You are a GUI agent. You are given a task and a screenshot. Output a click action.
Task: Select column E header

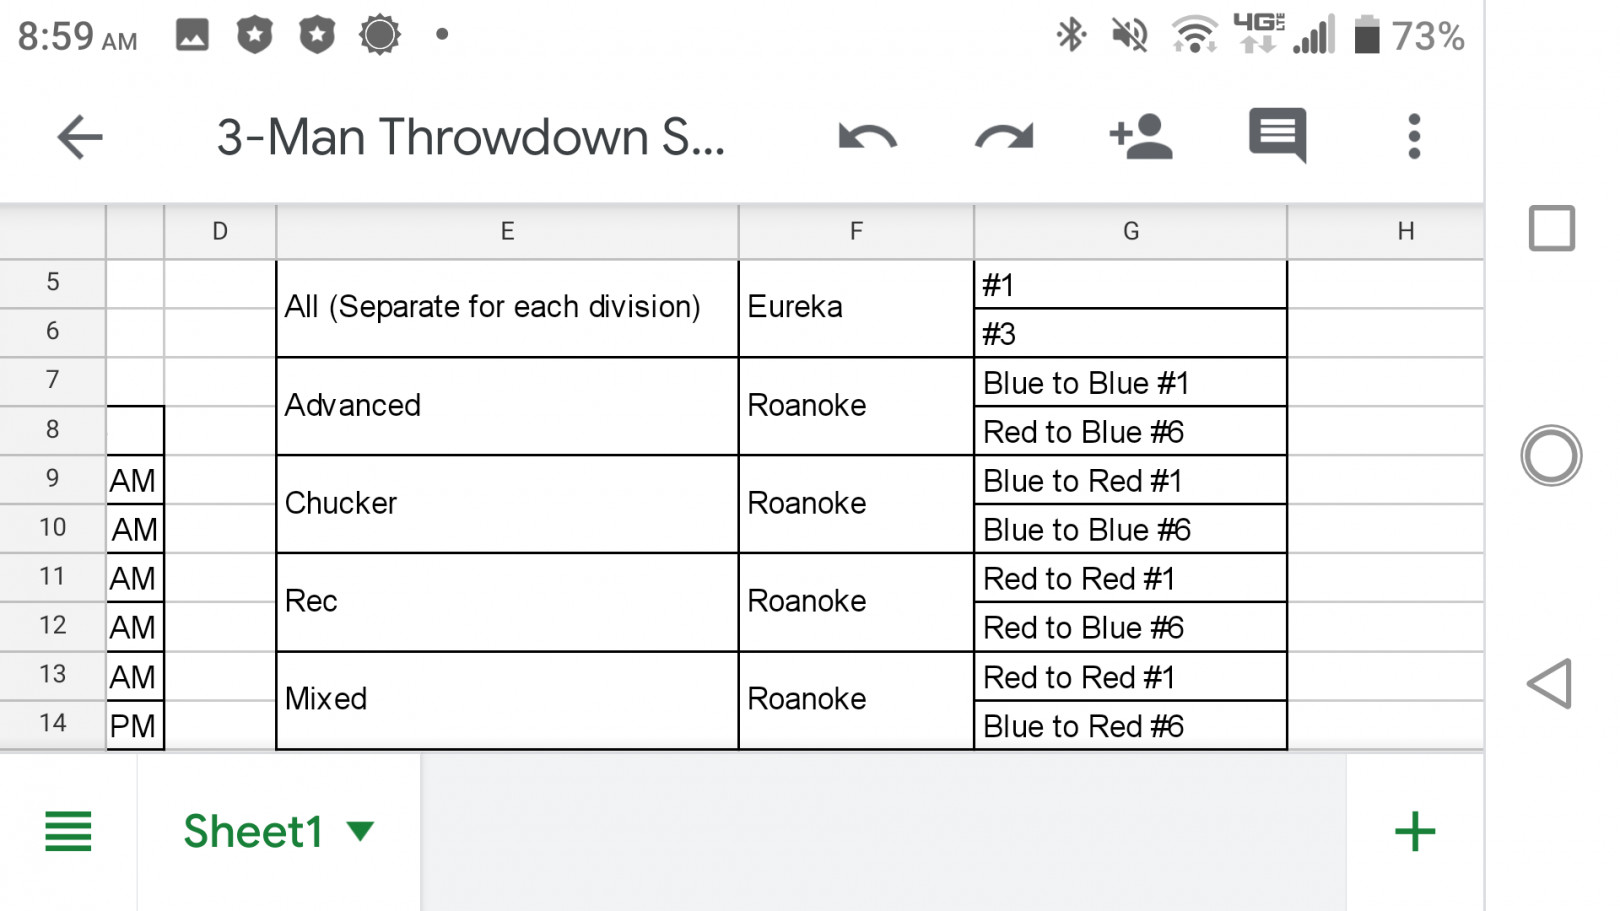click(x=507, y=232)
